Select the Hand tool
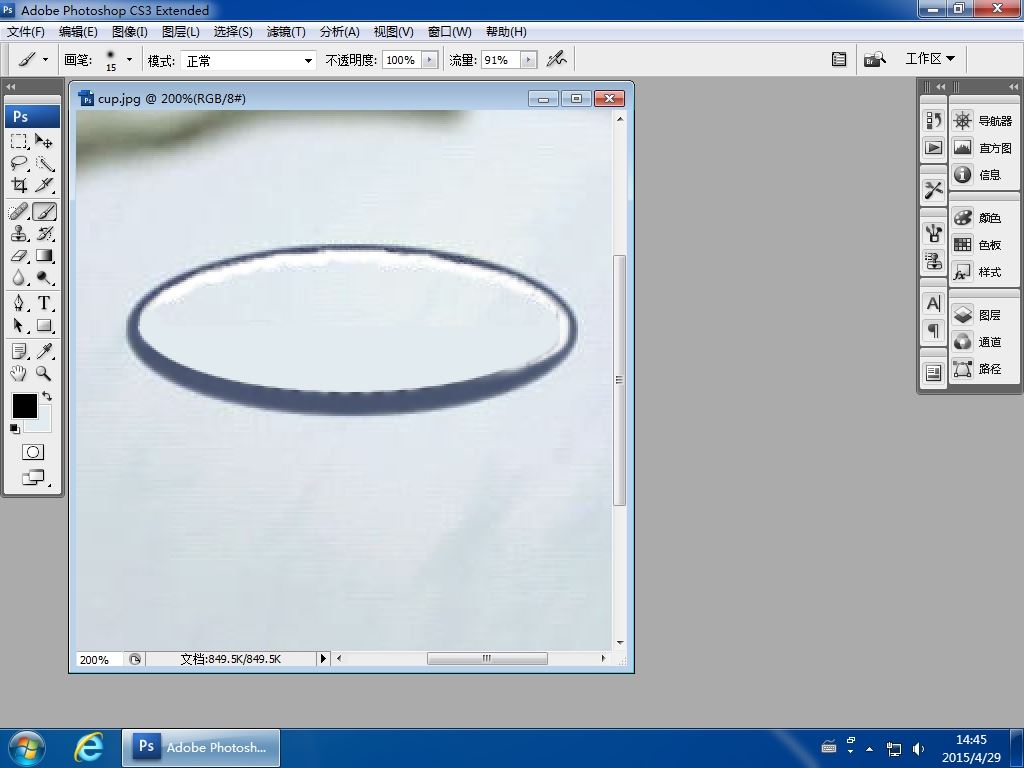Screen dimensions: 1024x768 click(19, 373)
